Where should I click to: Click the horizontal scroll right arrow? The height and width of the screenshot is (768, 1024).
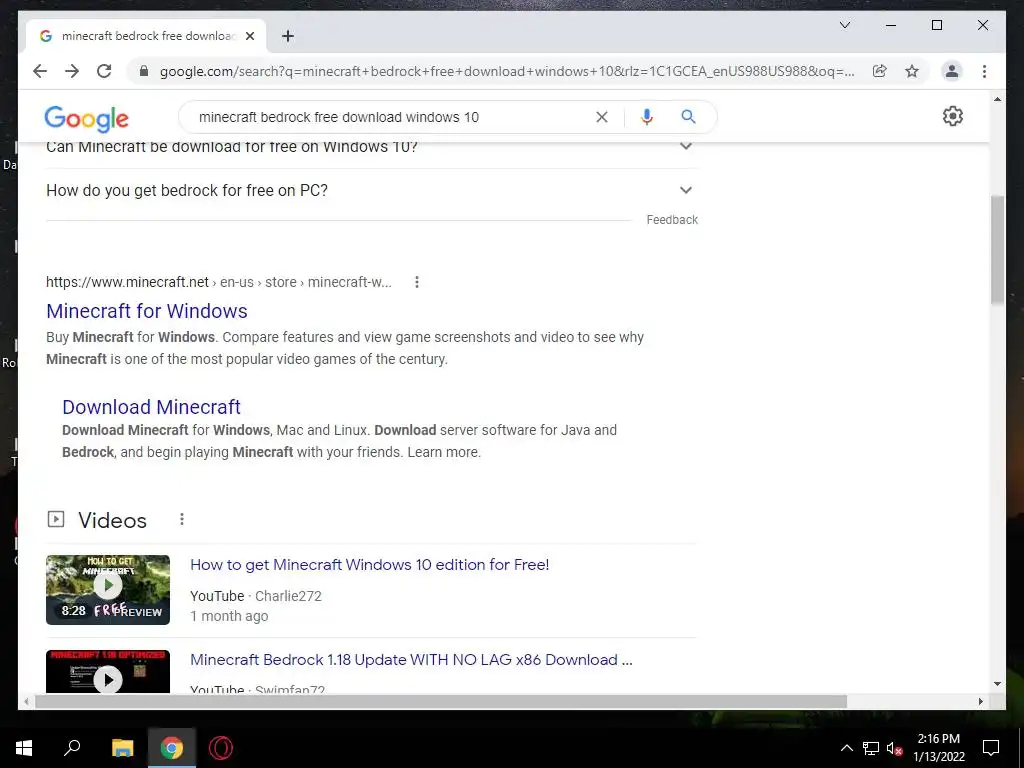click(x=980, y=701)
